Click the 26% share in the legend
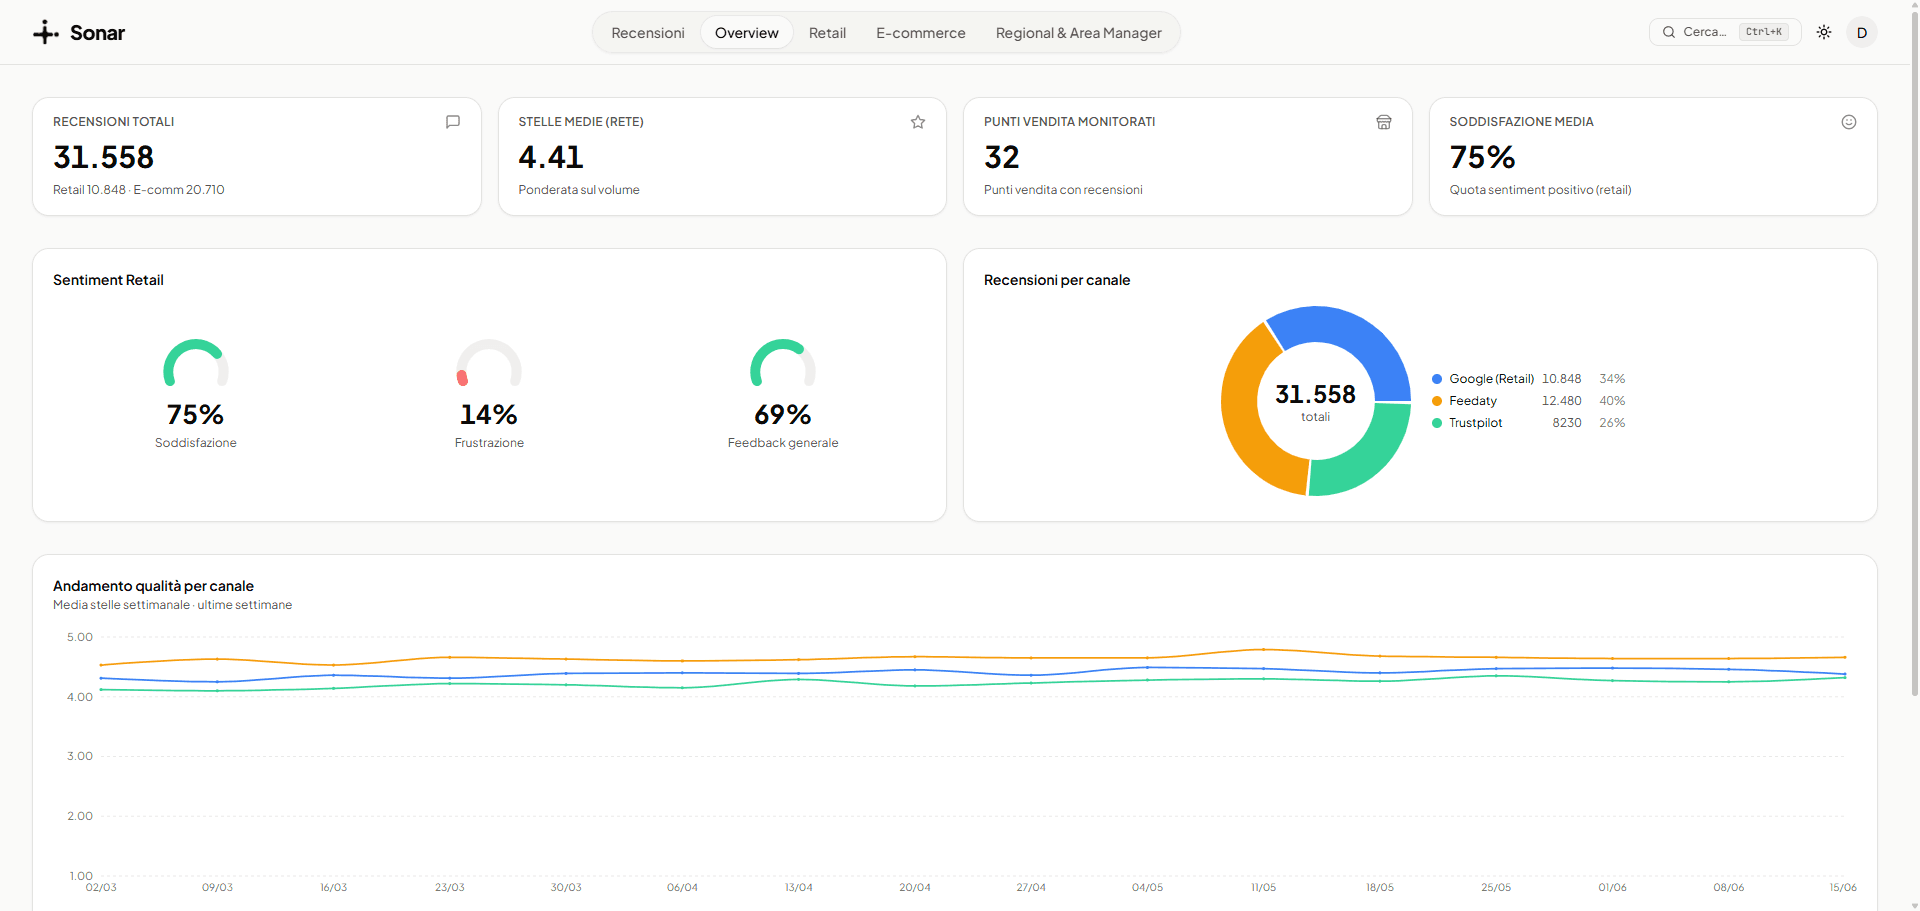The height and width of the screenshot is (911, 1920). tap(1612, 423)
